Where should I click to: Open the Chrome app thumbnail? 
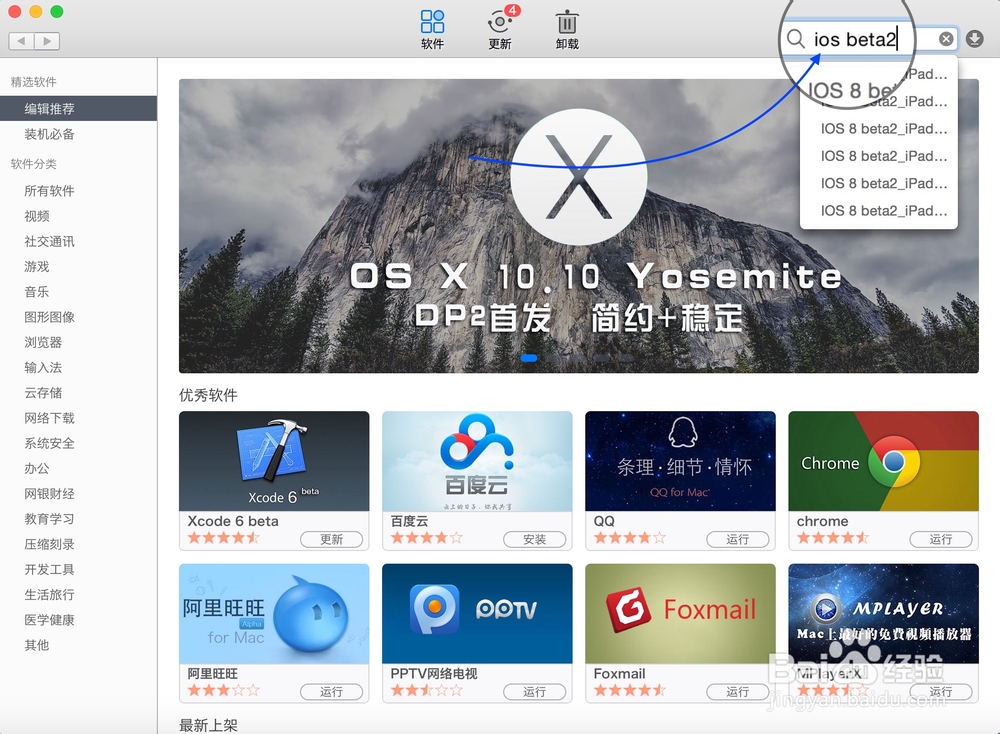coord(883,461)
